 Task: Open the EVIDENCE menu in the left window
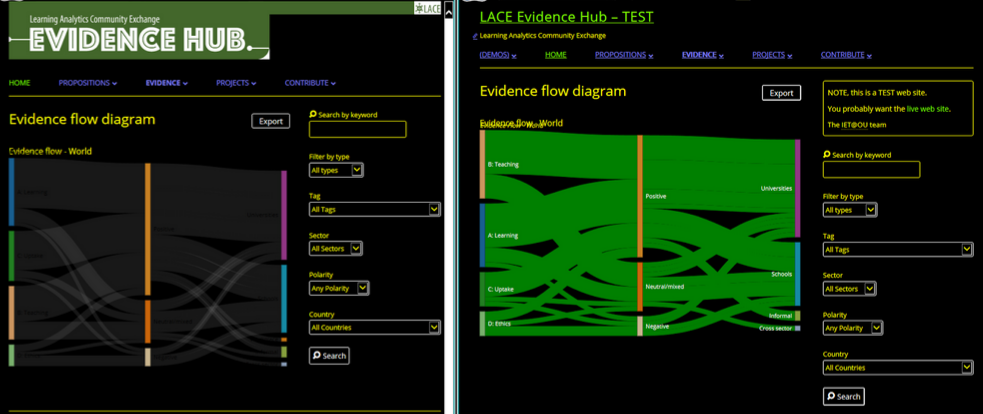click(166, 83)
